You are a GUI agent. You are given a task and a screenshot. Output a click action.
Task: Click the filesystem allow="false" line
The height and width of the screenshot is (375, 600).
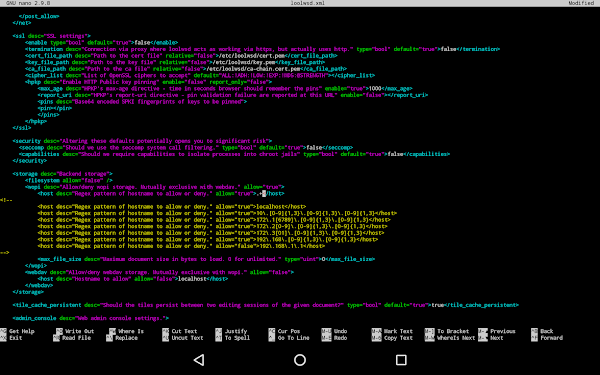tap(69, 180)
